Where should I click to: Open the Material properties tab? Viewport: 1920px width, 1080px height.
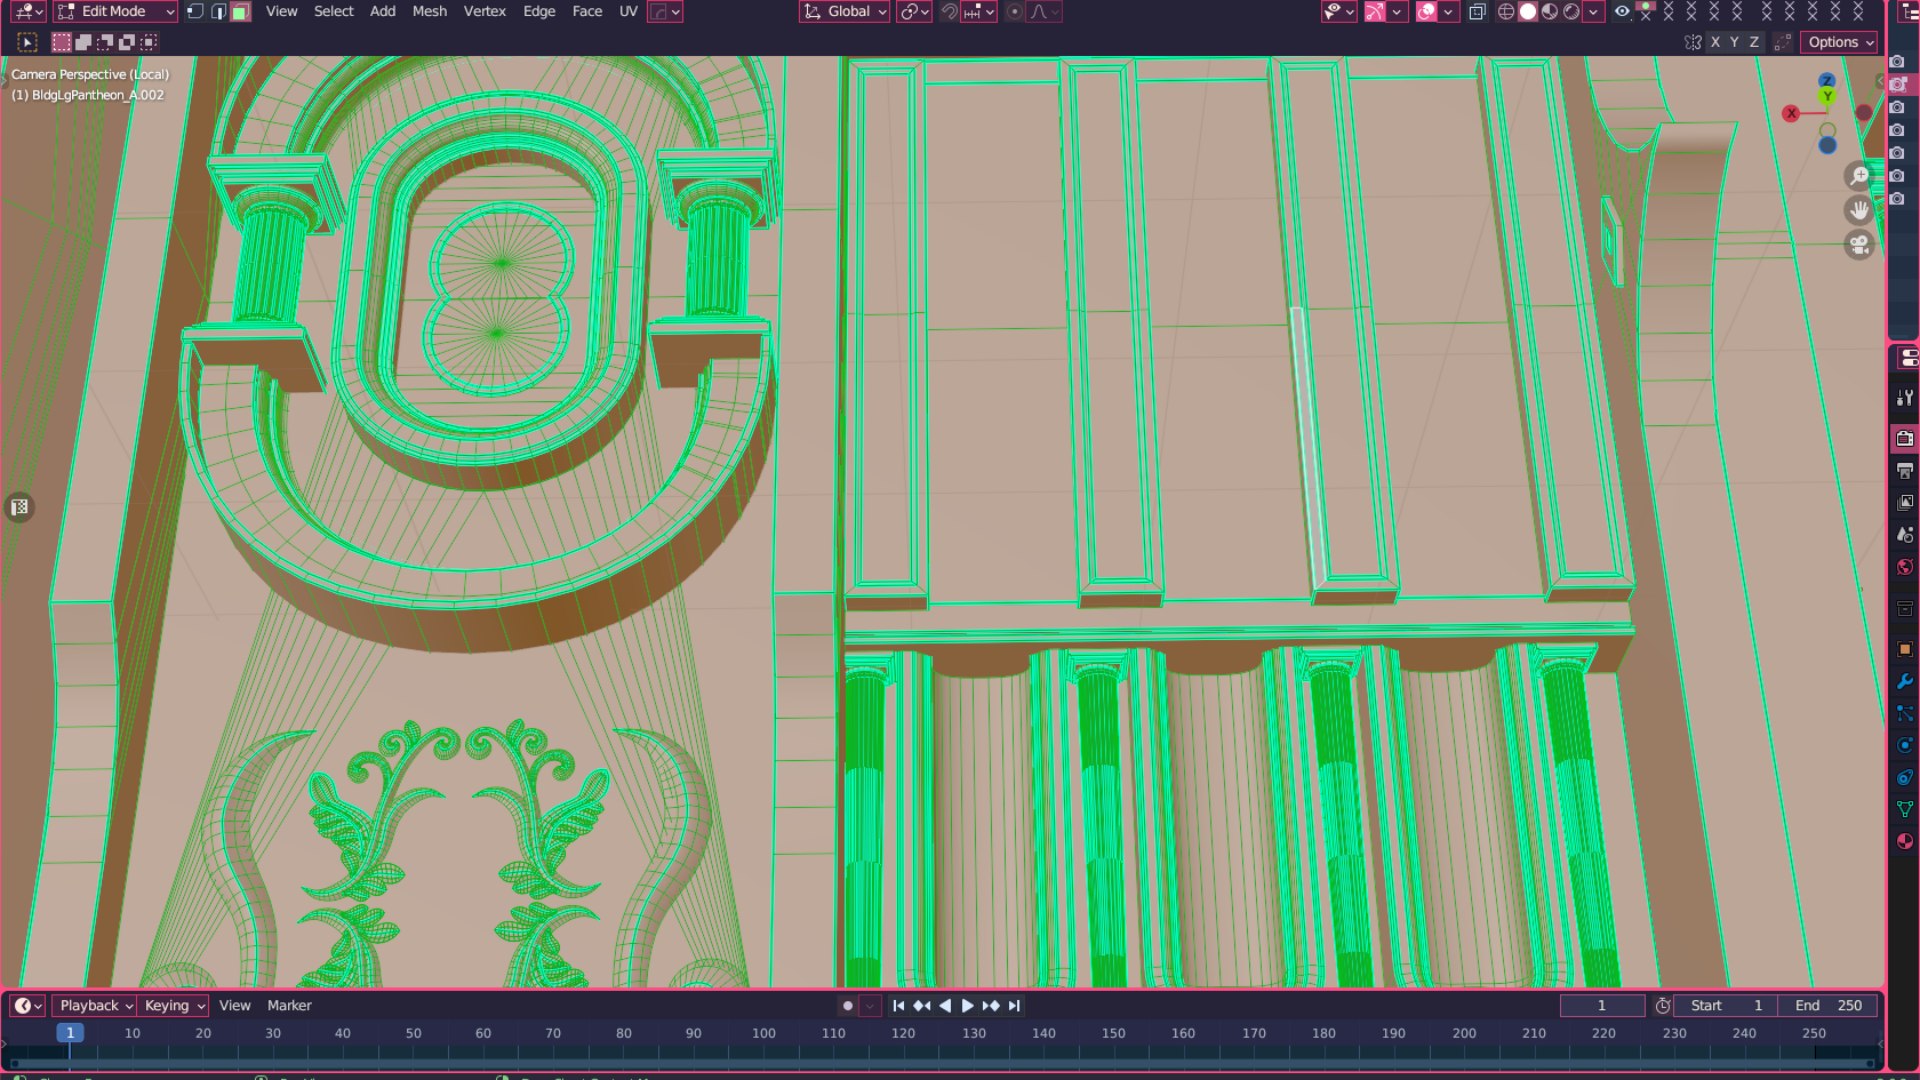pos(1905,841)
